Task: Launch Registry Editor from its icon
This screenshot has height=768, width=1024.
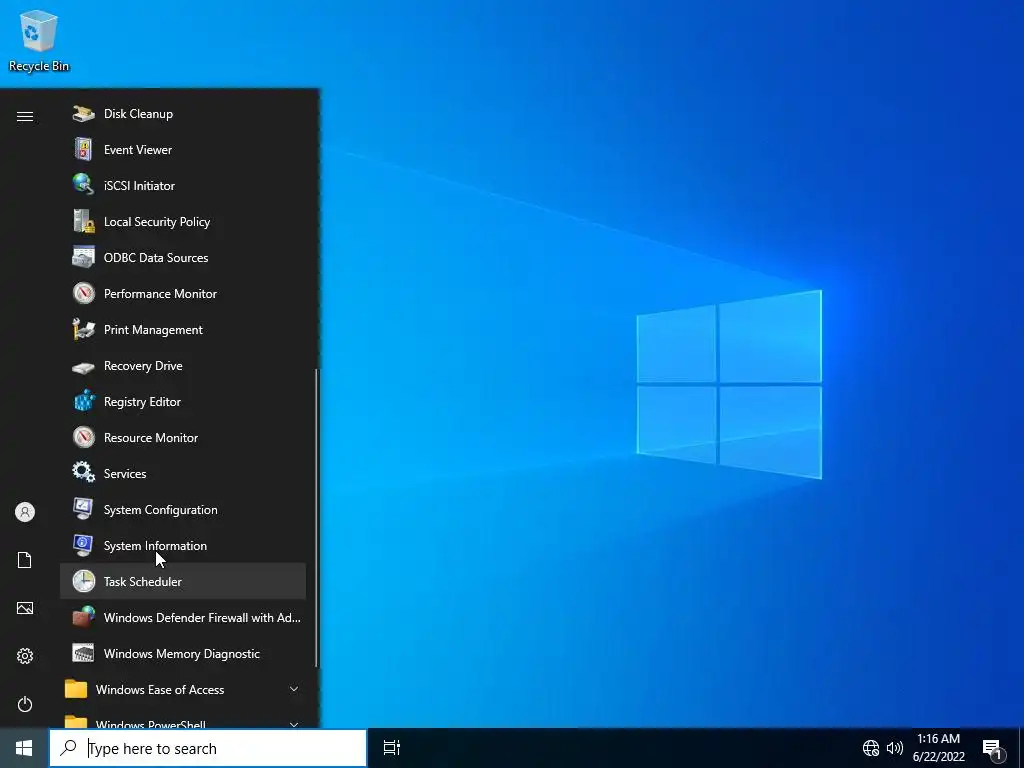Action: [x=84, y=402]
